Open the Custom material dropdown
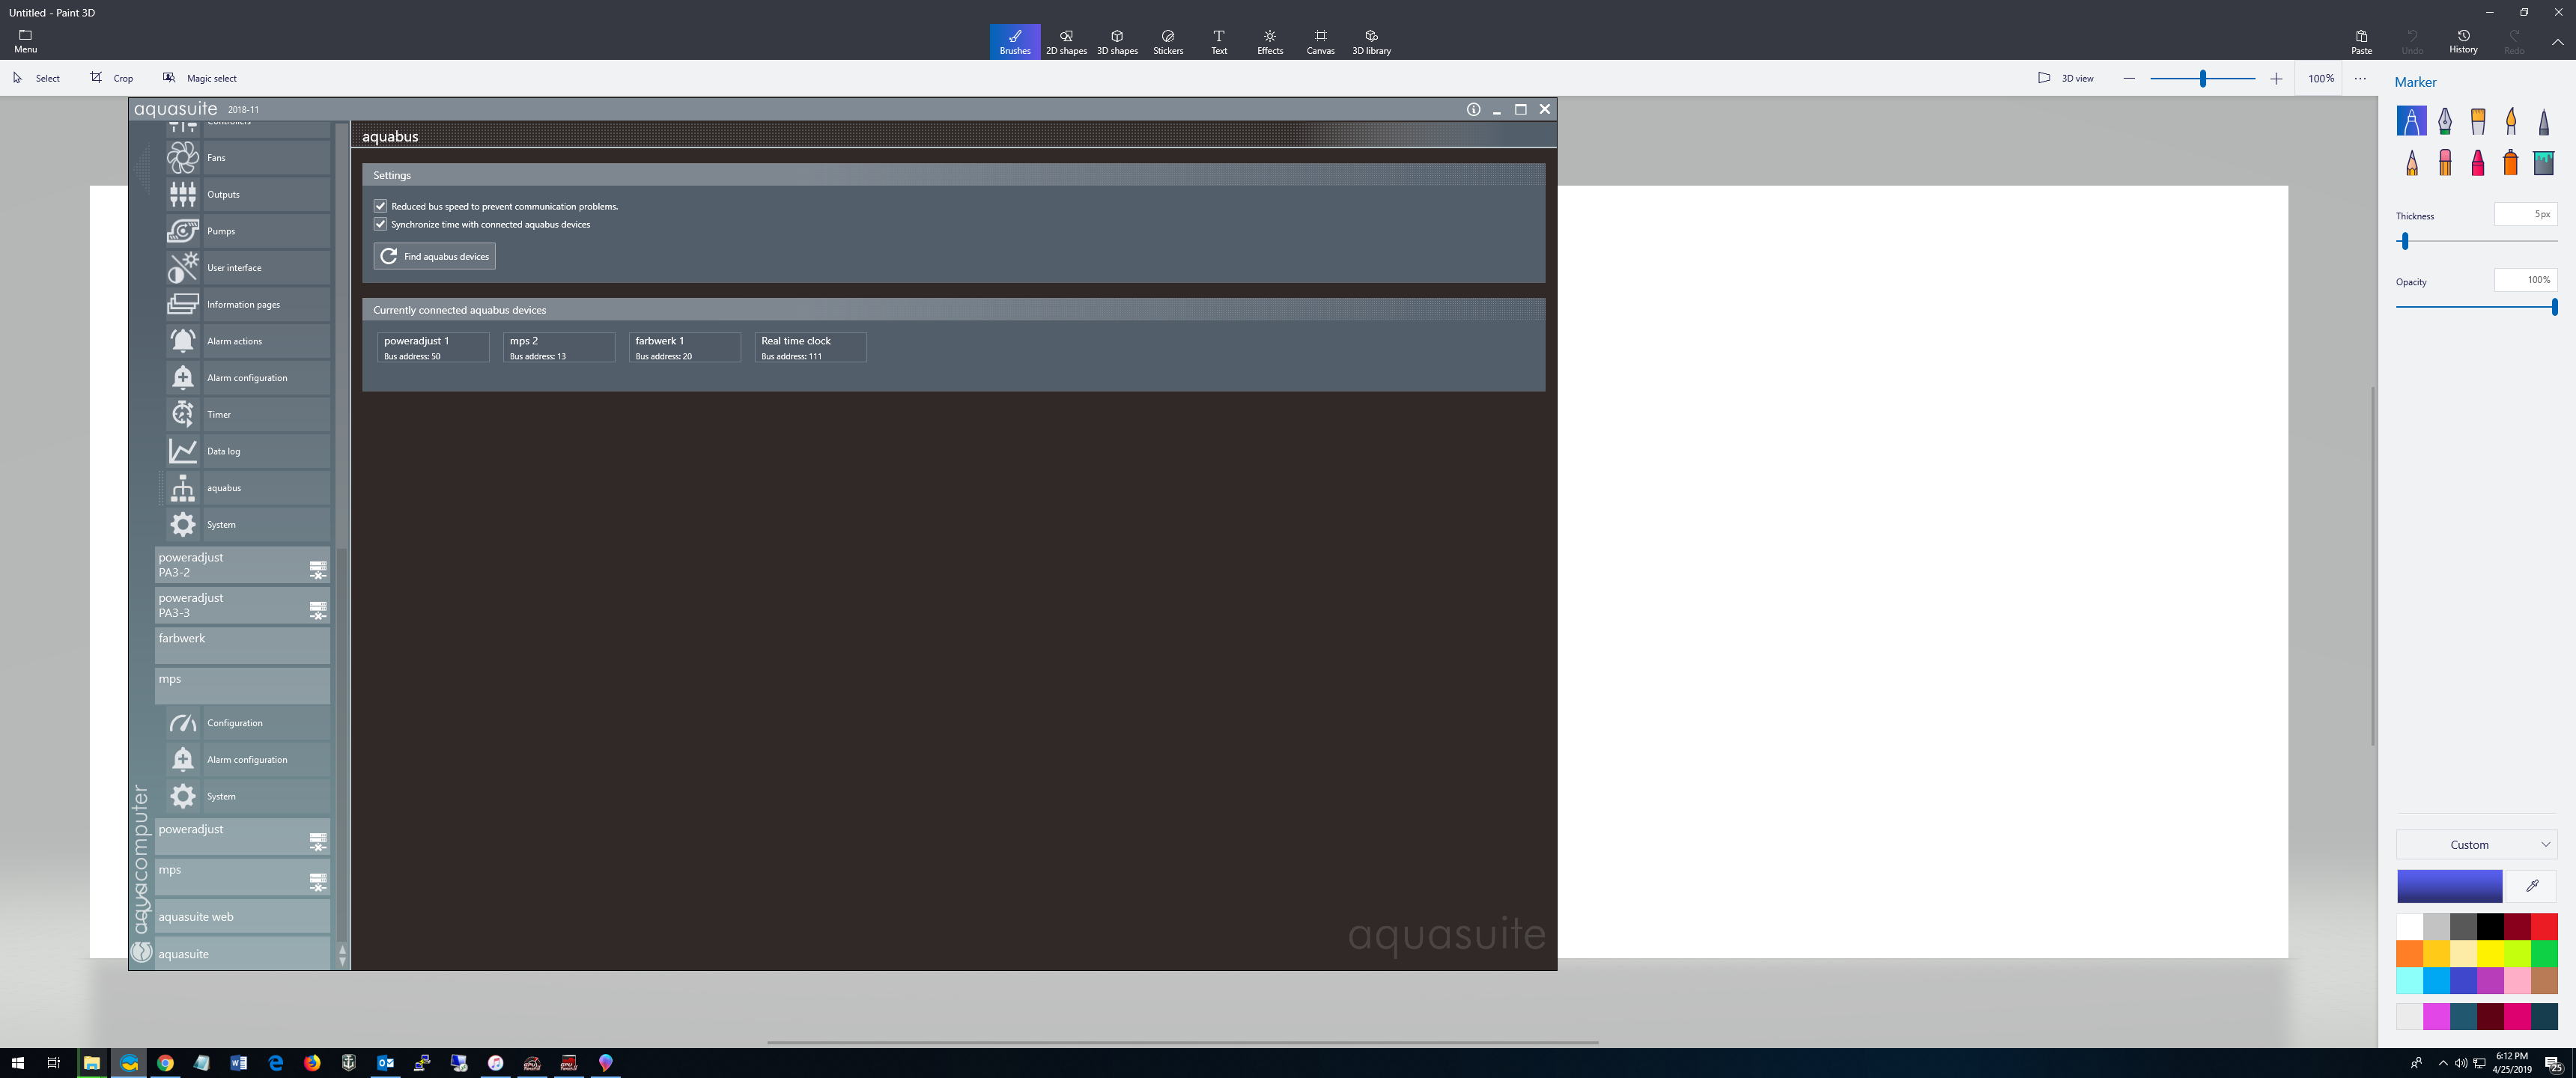2576x1078 pixels. [x=2476, y=844]
